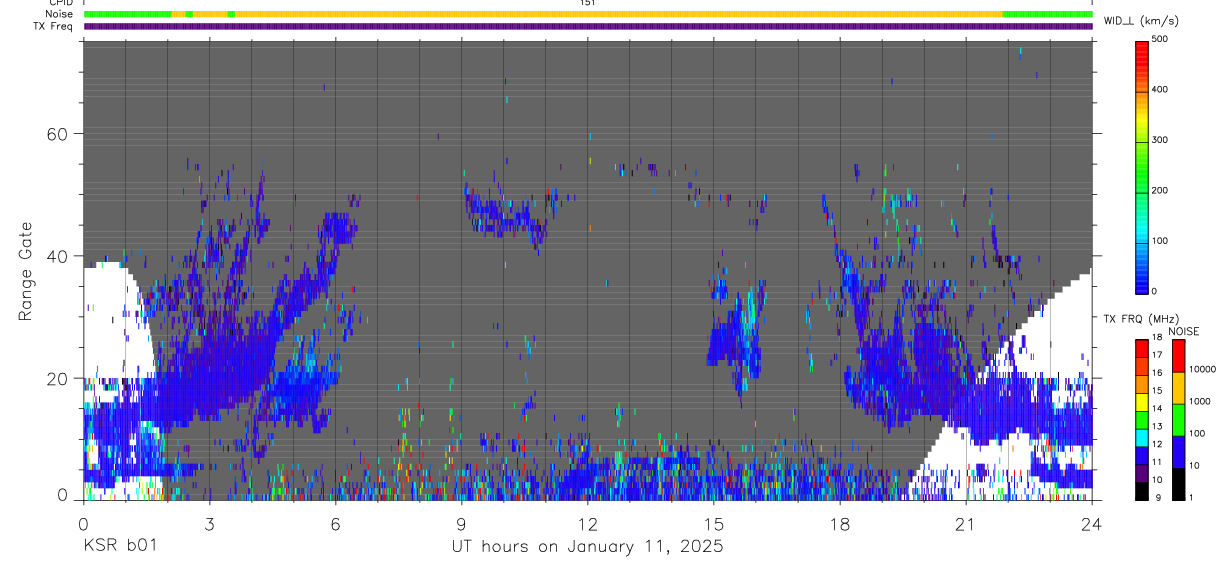Screen dimensions: 1228x567
Task: Click the 200 label on WID colorbar
Action: point(1160,190)
